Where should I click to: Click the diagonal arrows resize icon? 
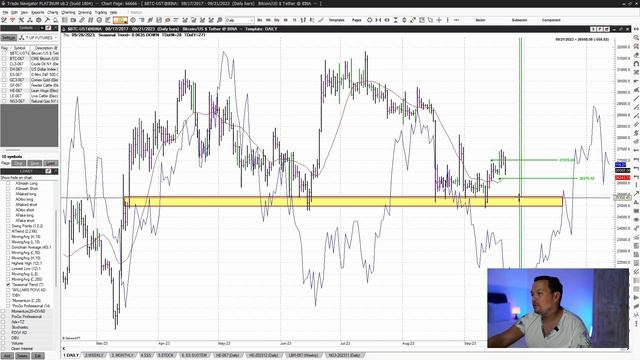(x=413, y=20)
